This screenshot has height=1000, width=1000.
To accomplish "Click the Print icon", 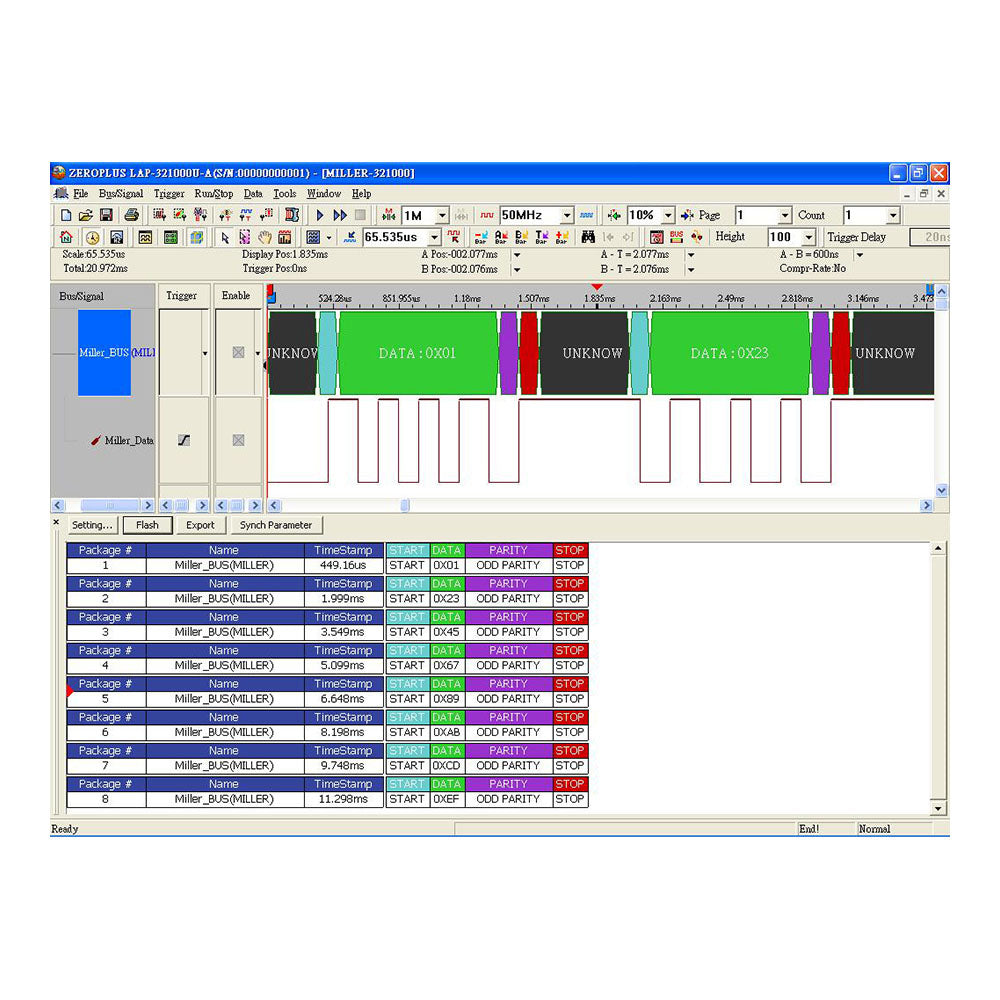I will [131, 216].
